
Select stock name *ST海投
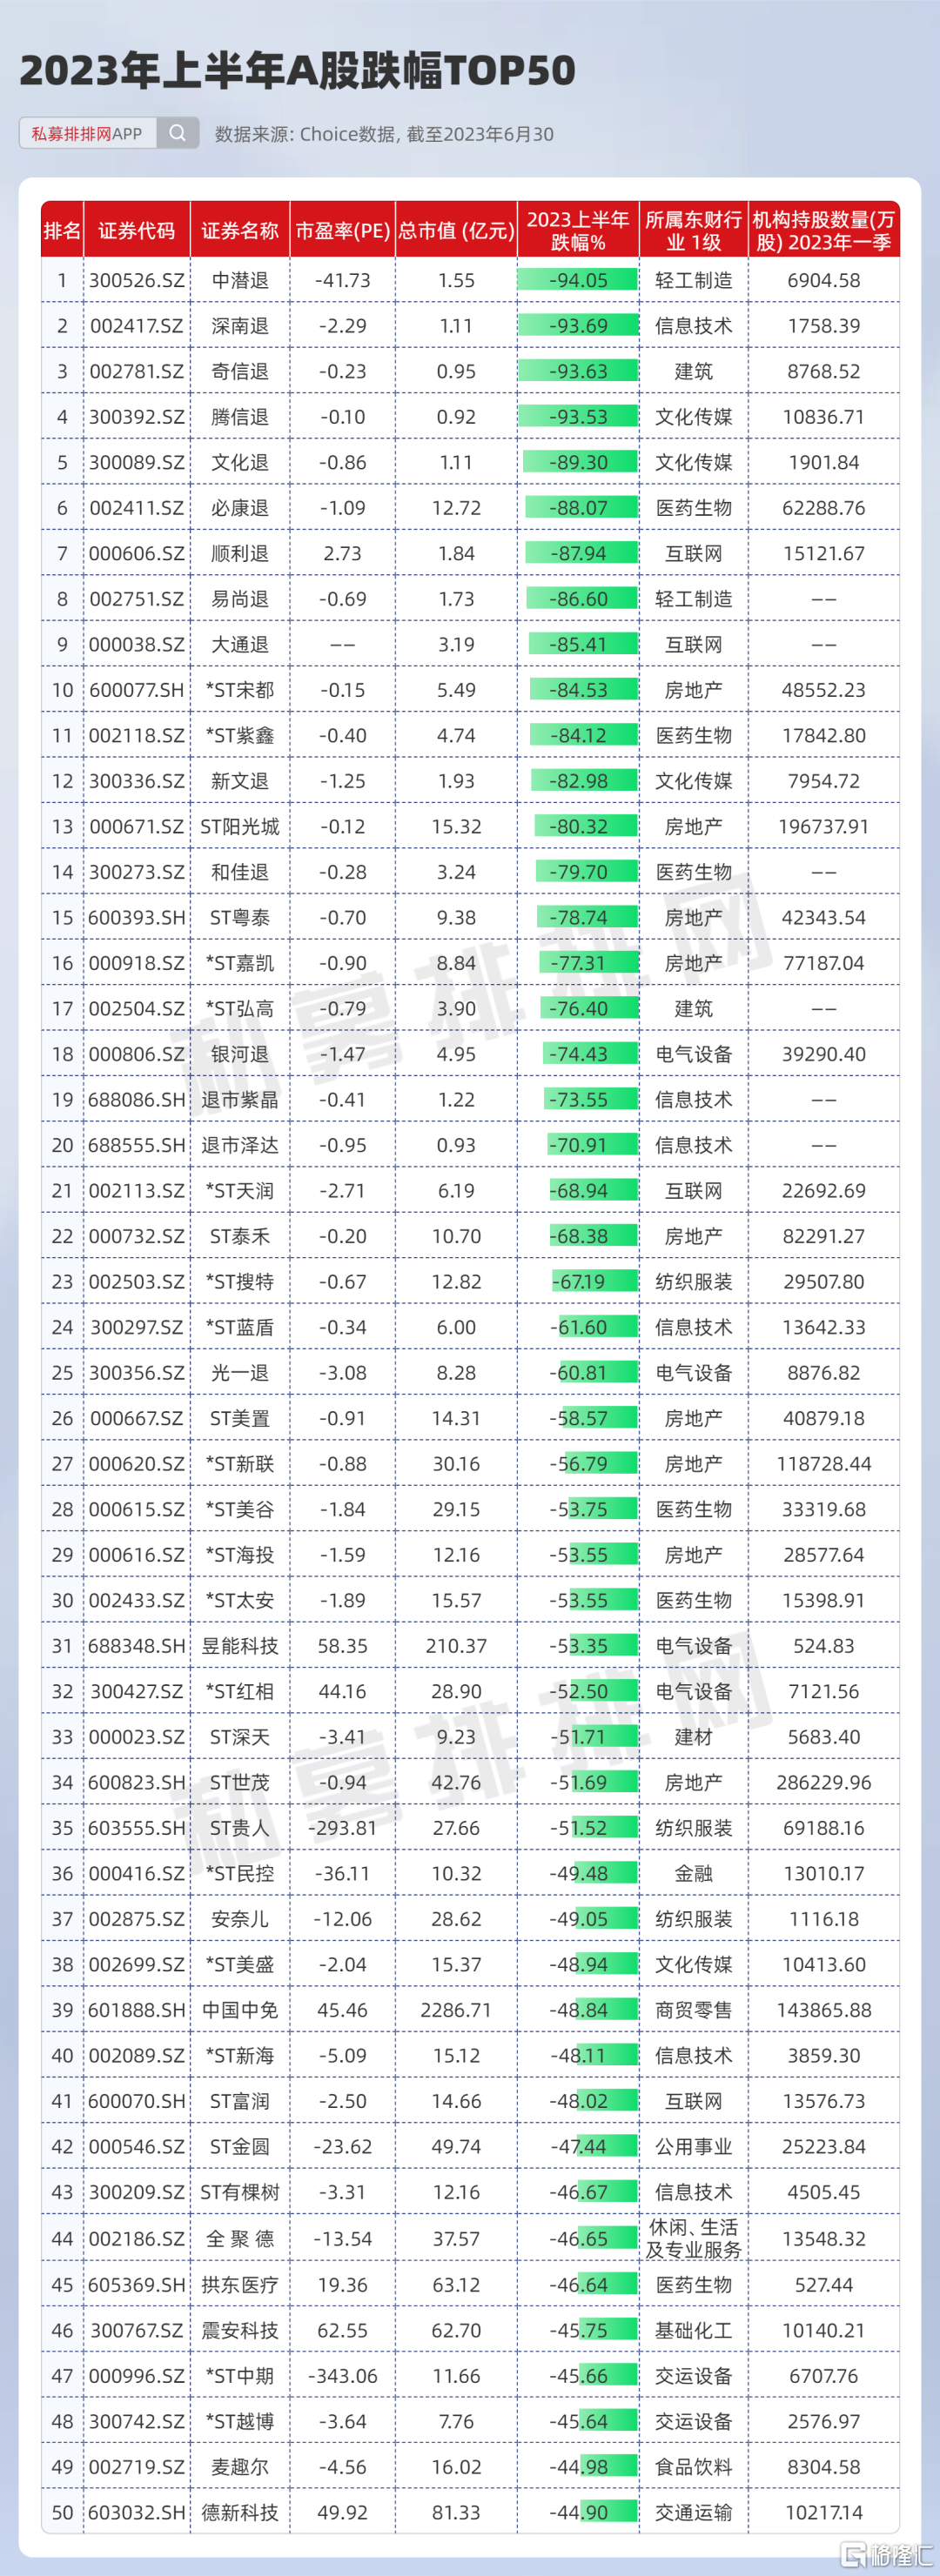tap(240, 1554)
